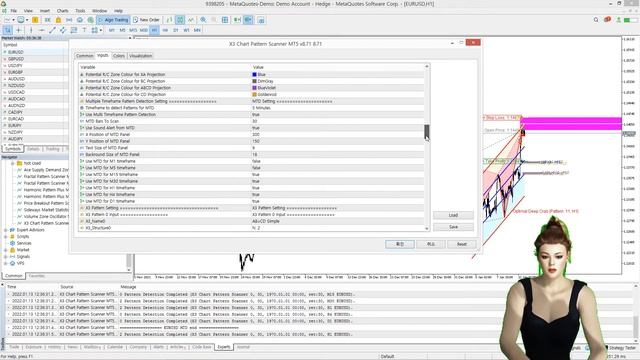
Task: Click the Reset button in dialog
Action: pos(462,244)
